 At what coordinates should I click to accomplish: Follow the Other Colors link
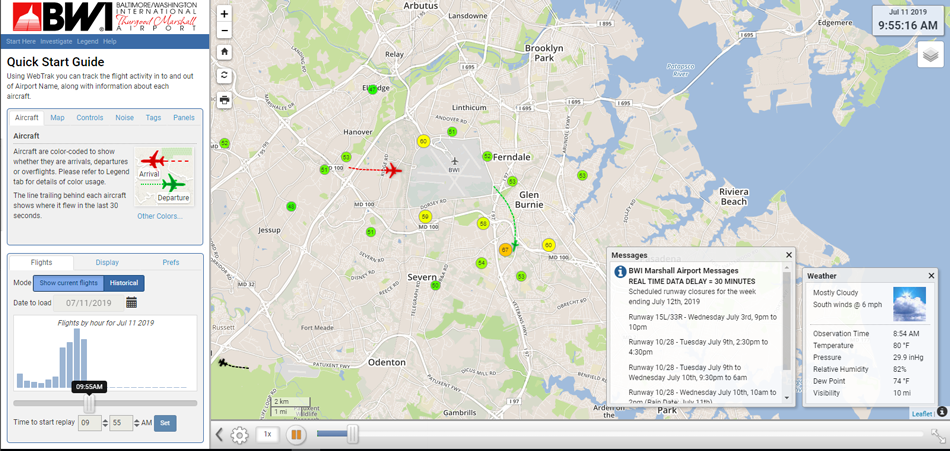[160, 216]
